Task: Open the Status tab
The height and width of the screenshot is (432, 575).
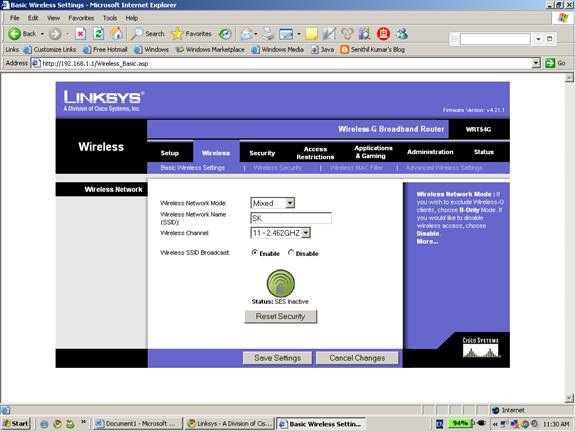Action: point(484,152)
